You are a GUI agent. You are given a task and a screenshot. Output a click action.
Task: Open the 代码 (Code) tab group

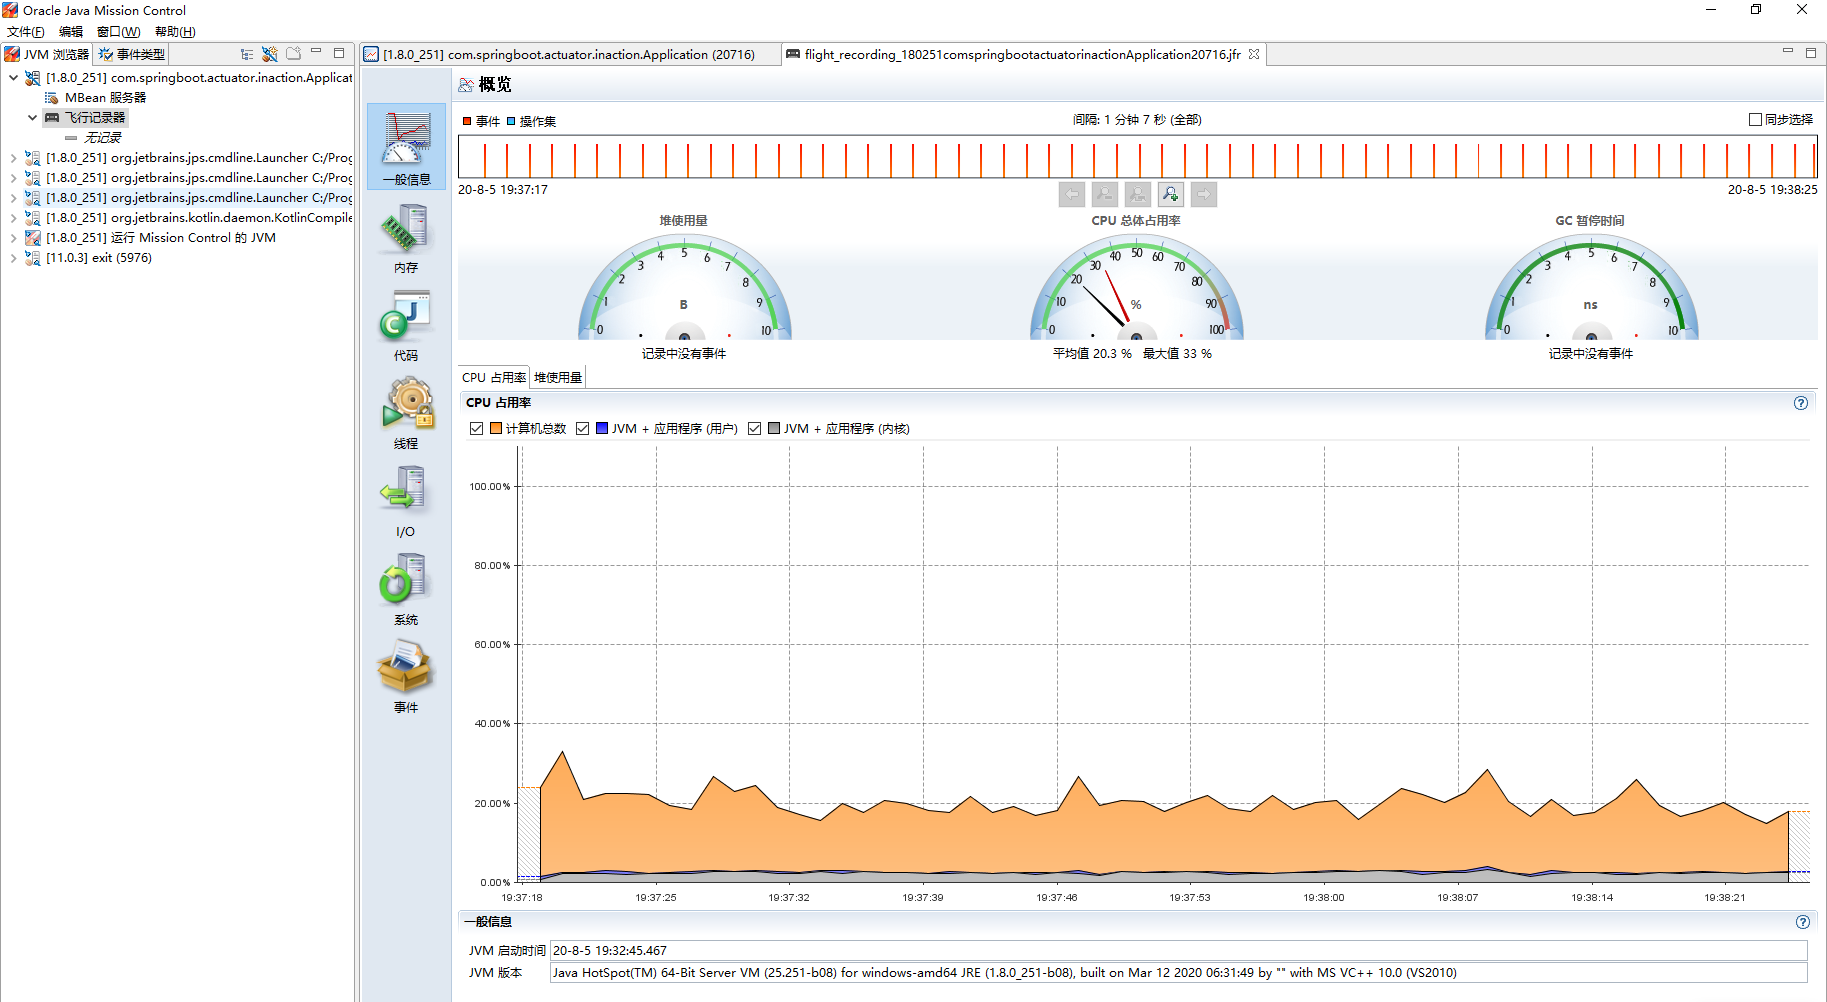(x=406, y=326)
